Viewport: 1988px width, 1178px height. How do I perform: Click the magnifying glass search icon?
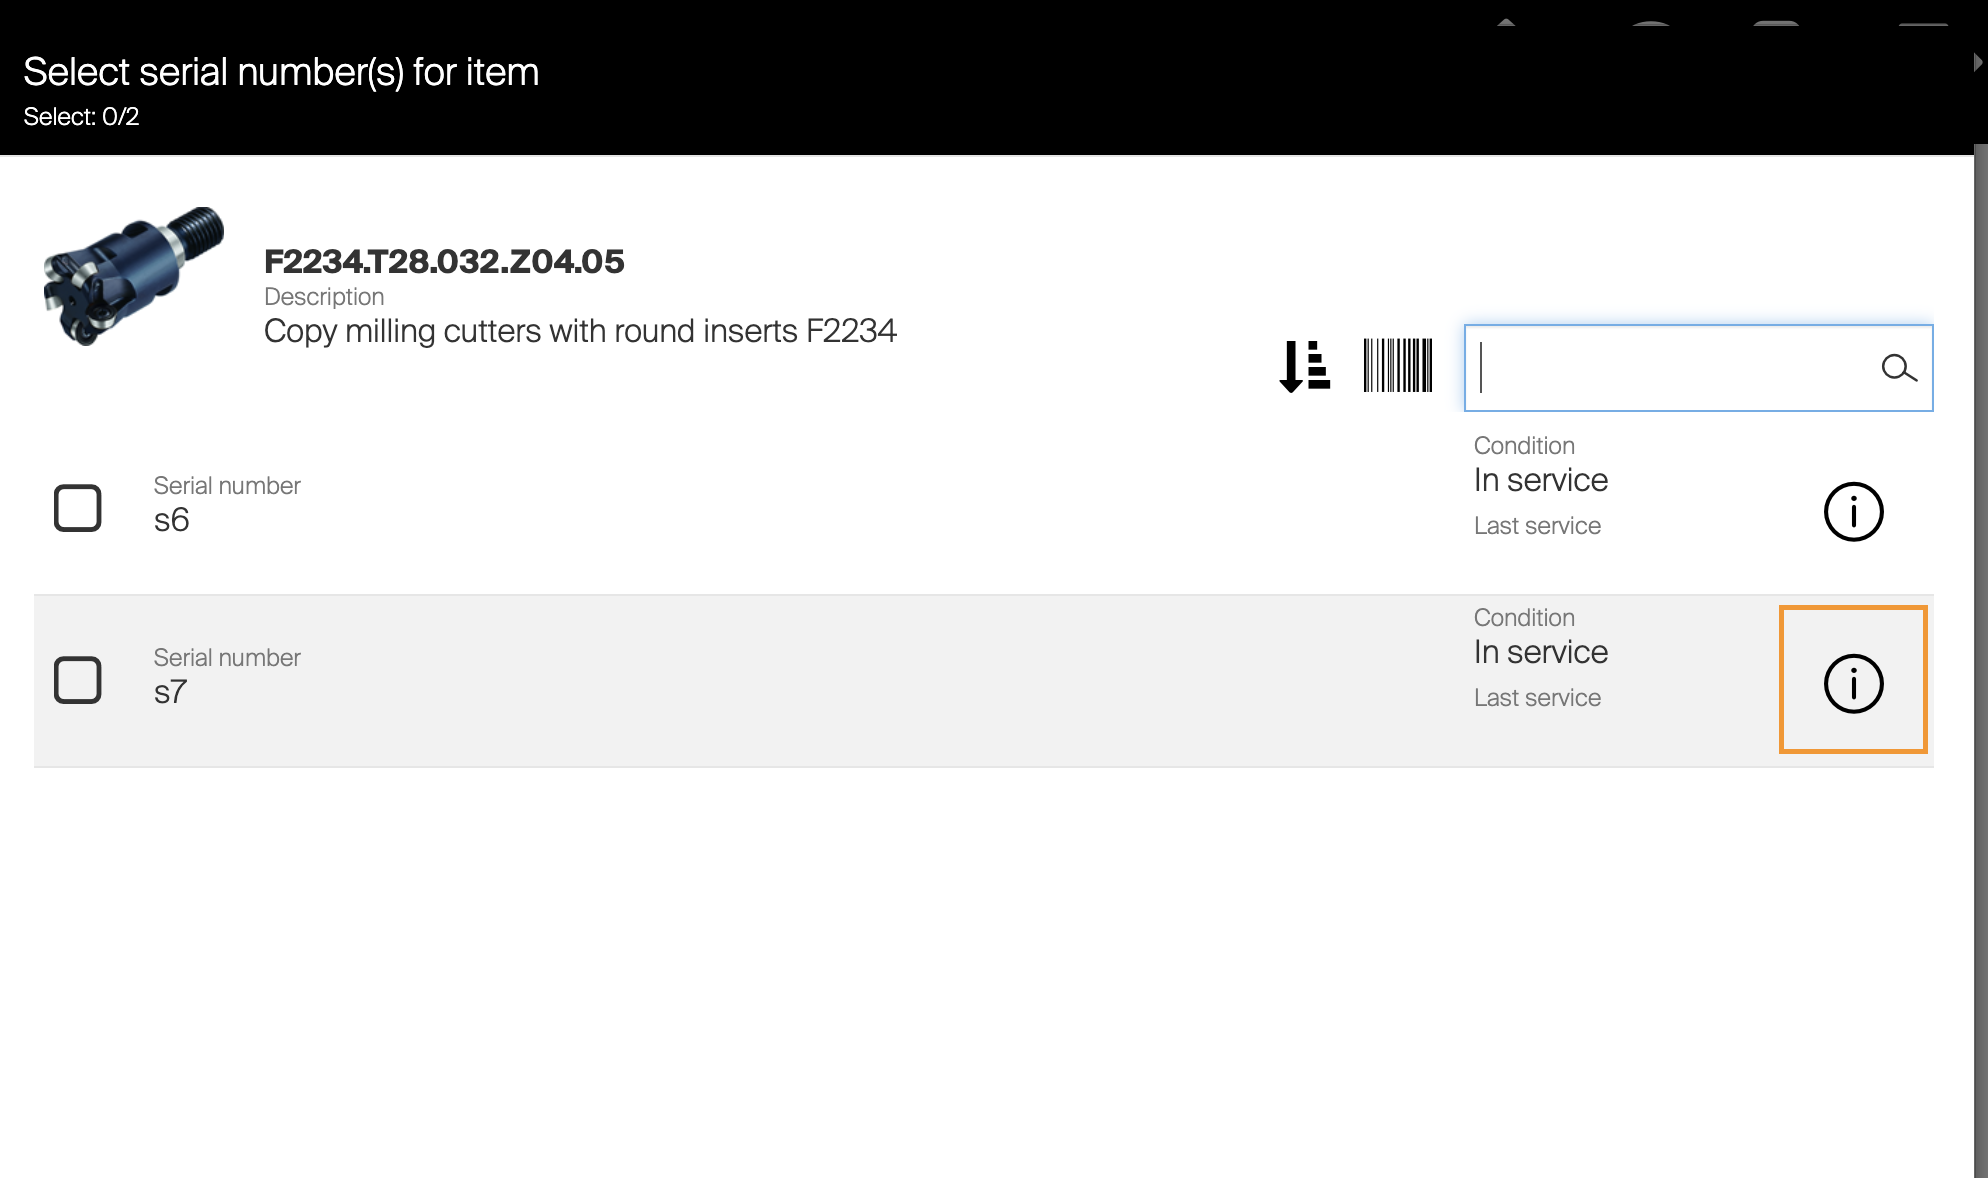tap(1898, 369)
